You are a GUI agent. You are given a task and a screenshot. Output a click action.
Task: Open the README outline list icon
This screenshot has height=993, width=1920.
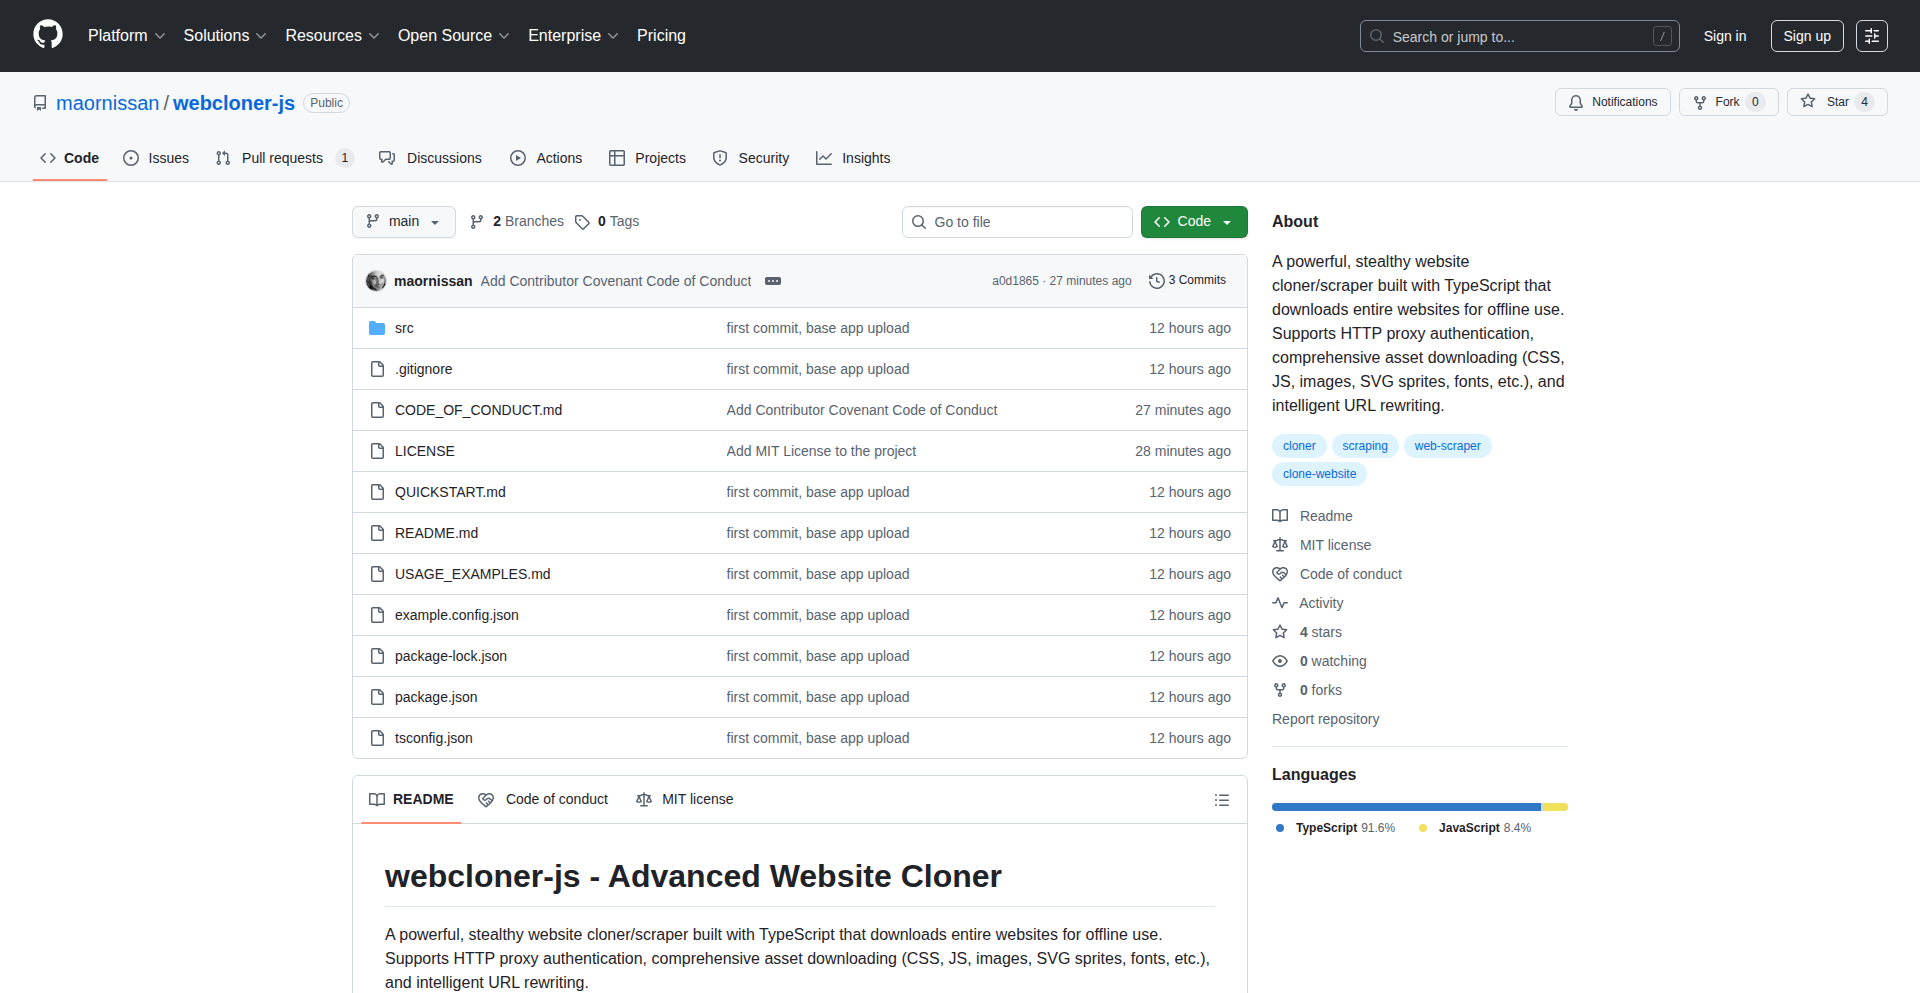pos(1222,800)
